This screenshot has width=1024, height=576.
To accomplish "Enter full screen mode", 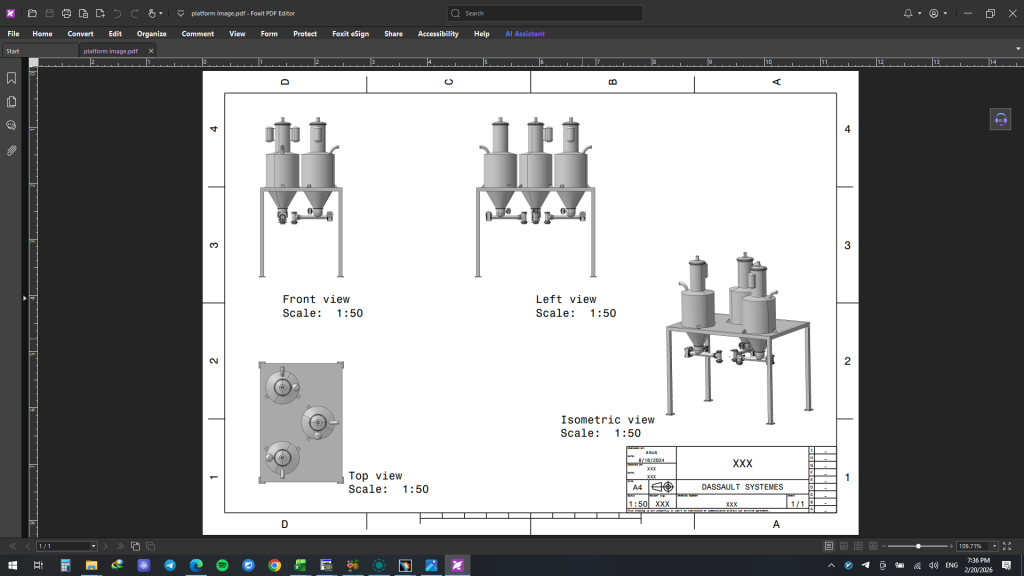I will pos(1007,546).
